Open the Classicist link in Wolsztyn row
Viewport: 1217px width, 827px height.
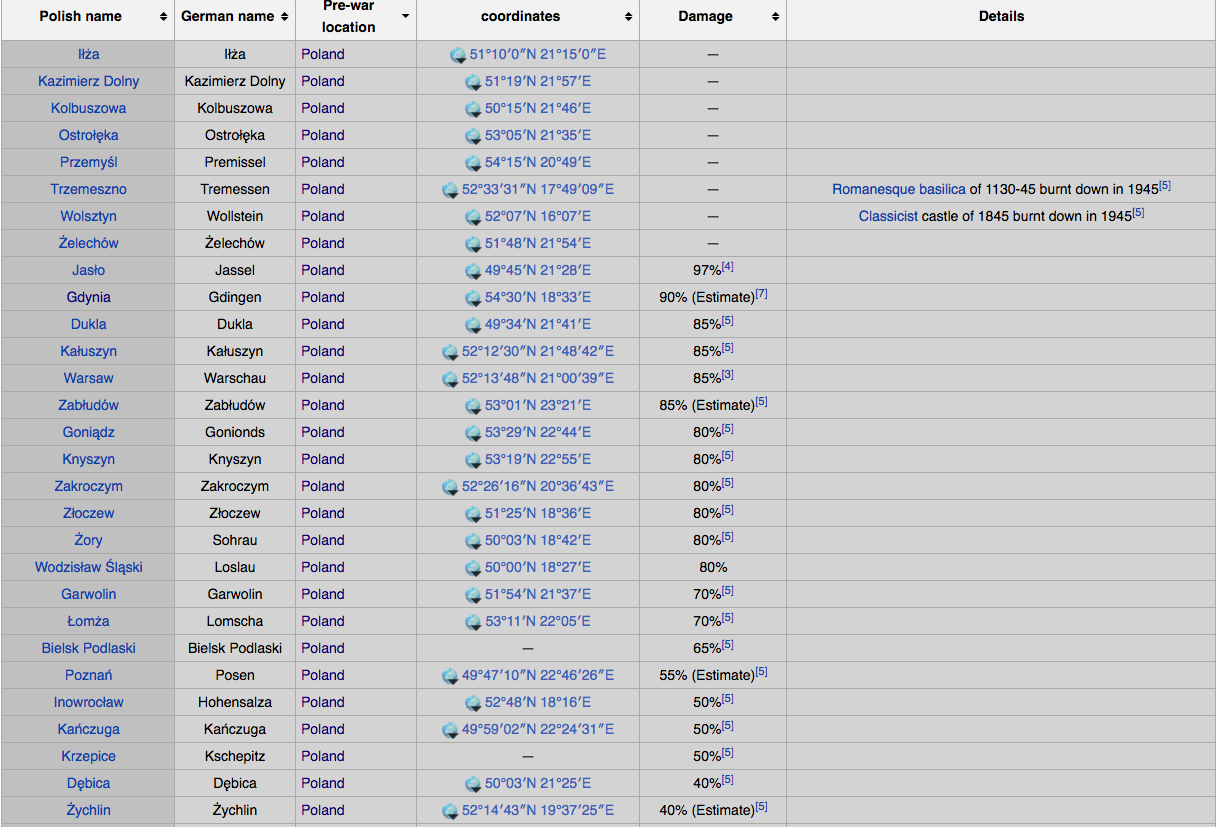coord(888,216)
